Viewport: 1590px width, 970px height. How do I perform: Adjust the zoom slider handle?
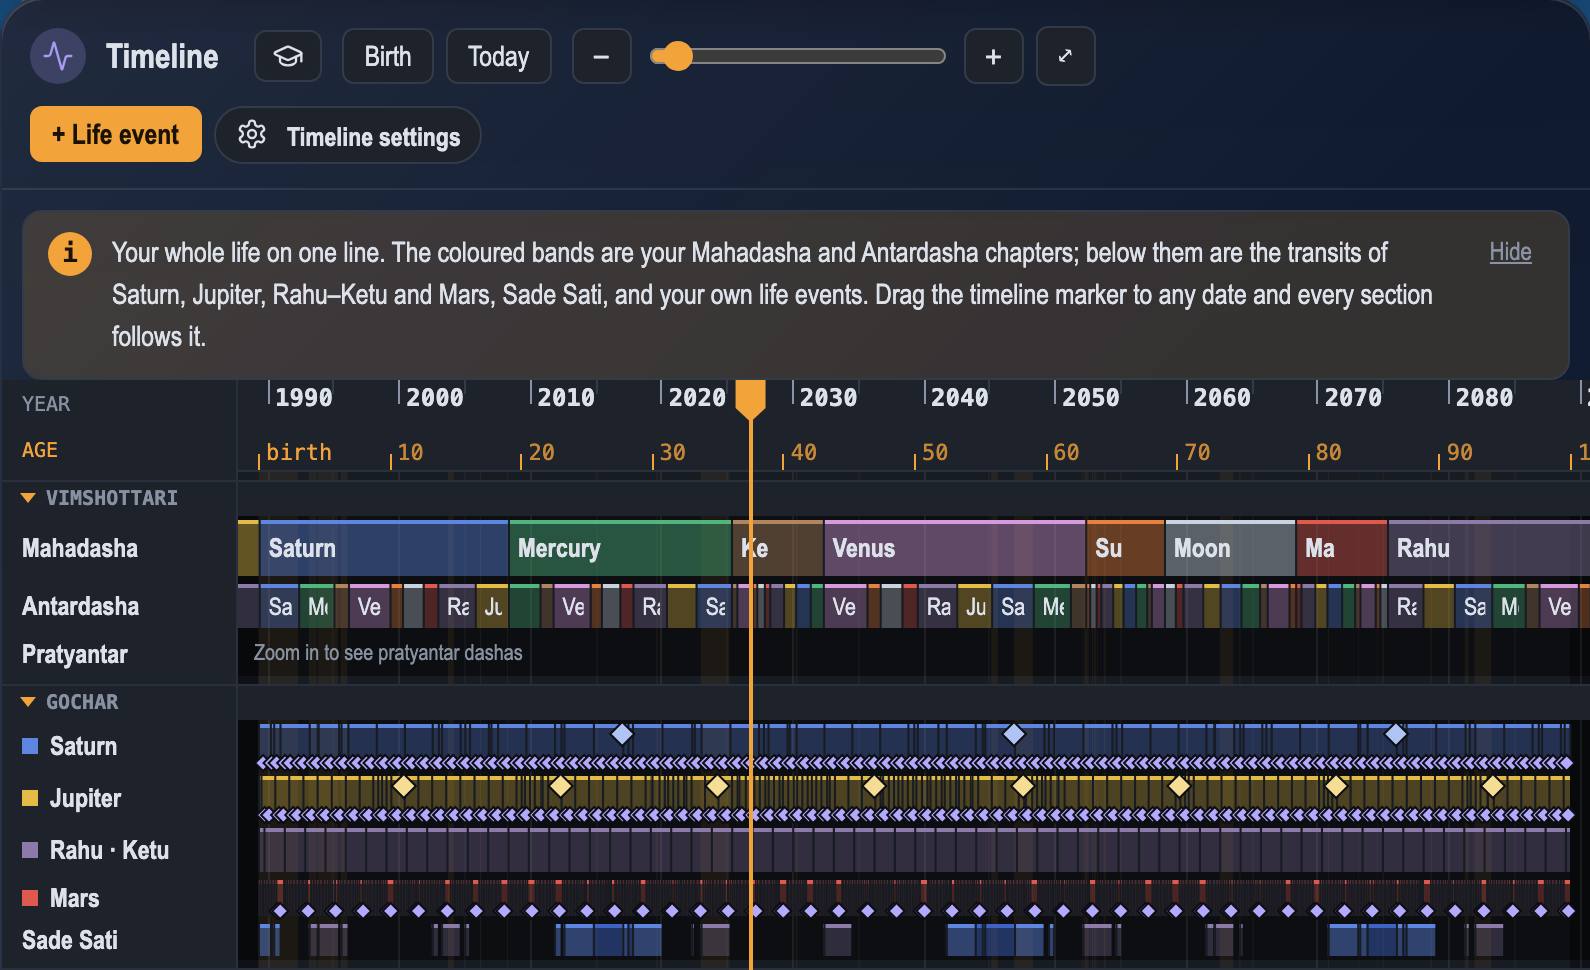[x=678, y=56]
